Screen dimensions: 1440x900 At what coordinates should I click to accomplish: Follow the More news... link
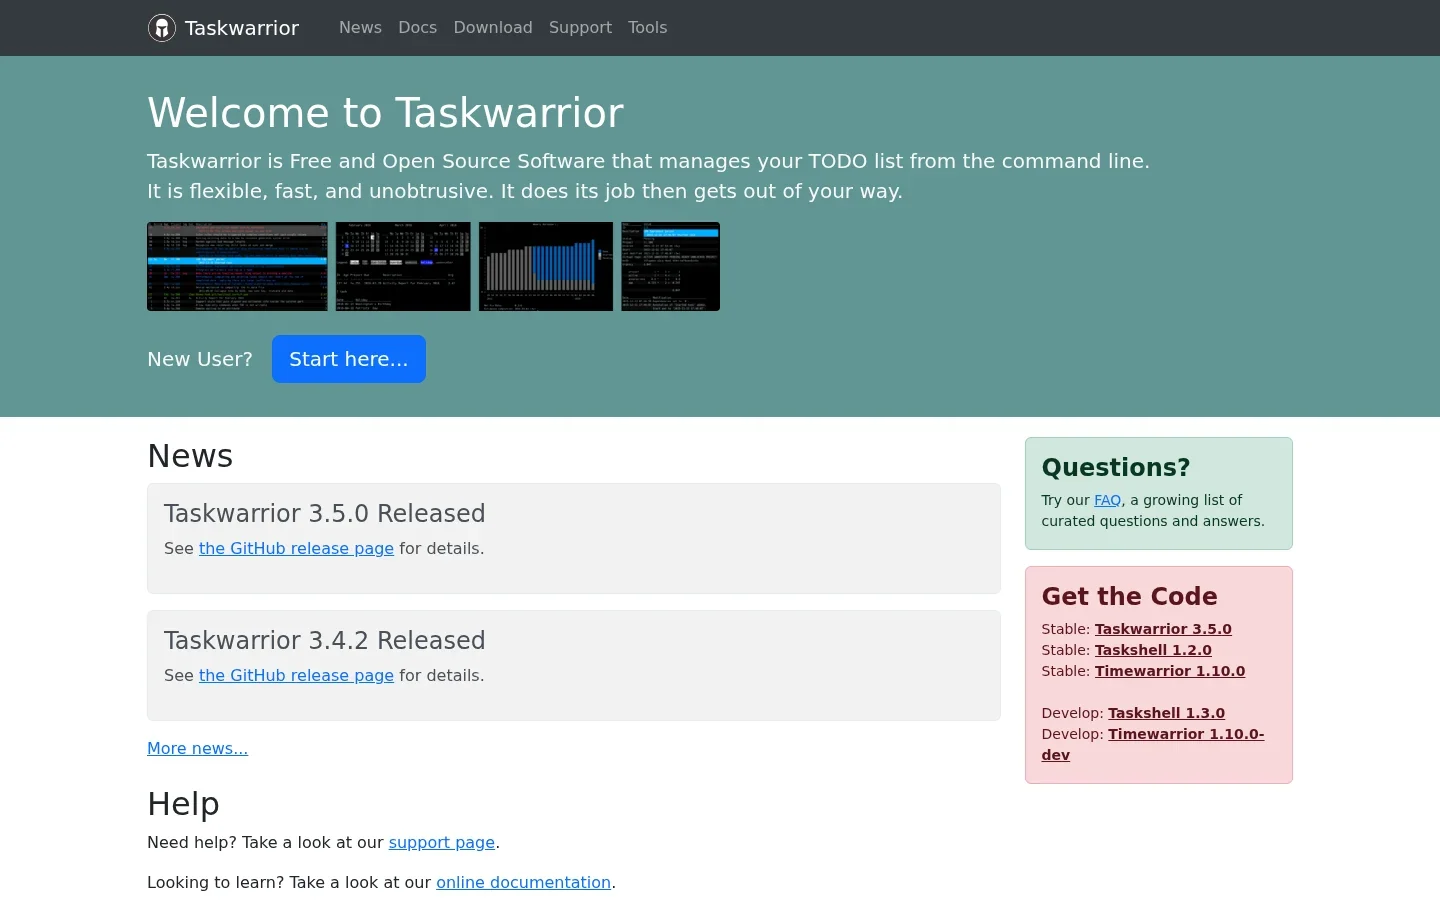tap(197, 748)
